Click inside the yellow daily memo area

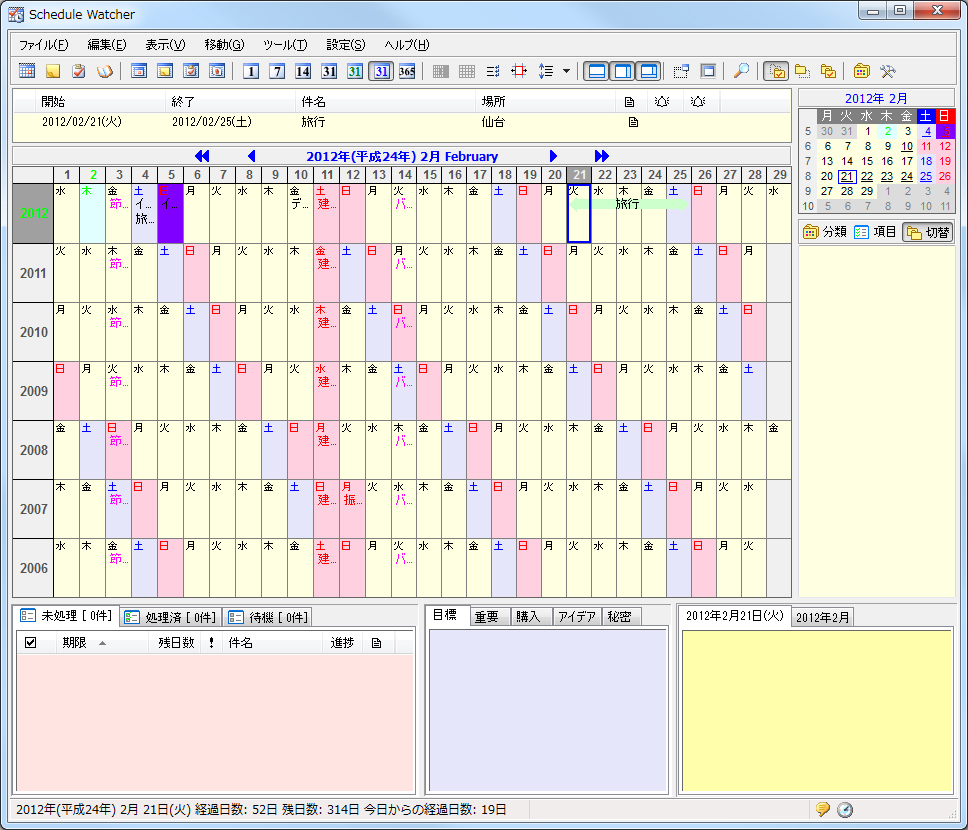pos(816,711)
